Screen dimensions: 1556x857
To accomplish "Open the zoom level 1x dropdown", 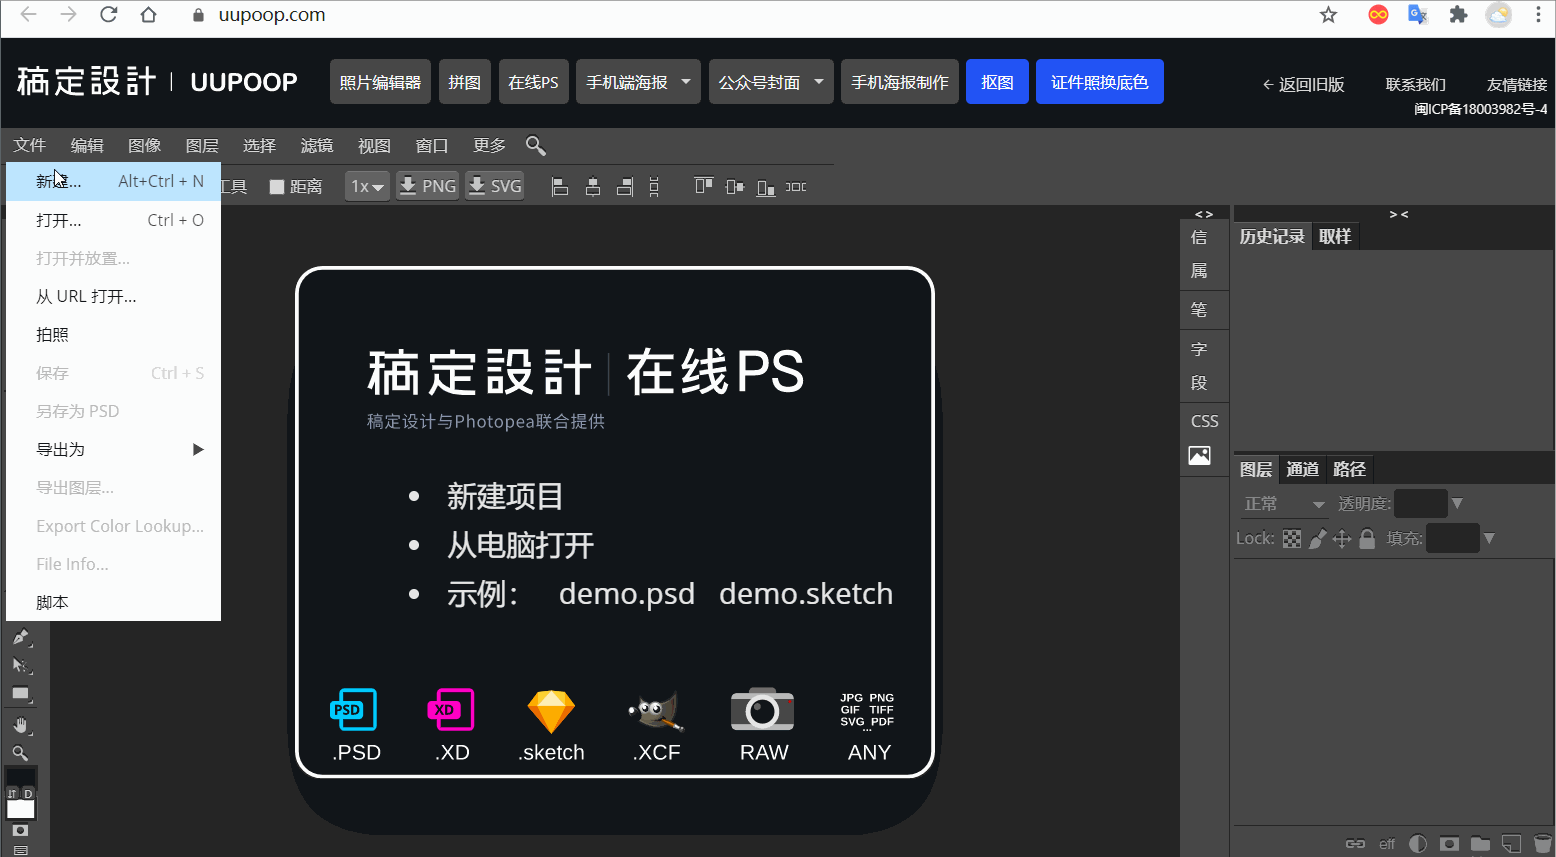I will click(x=367, y=186).
